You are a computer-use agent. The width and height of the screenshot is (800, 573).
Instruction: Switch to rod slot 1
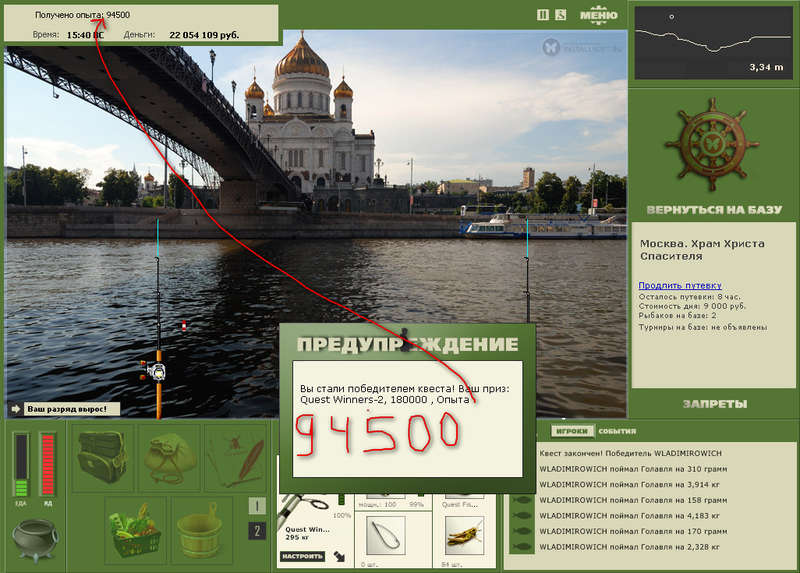click(257, 506)
